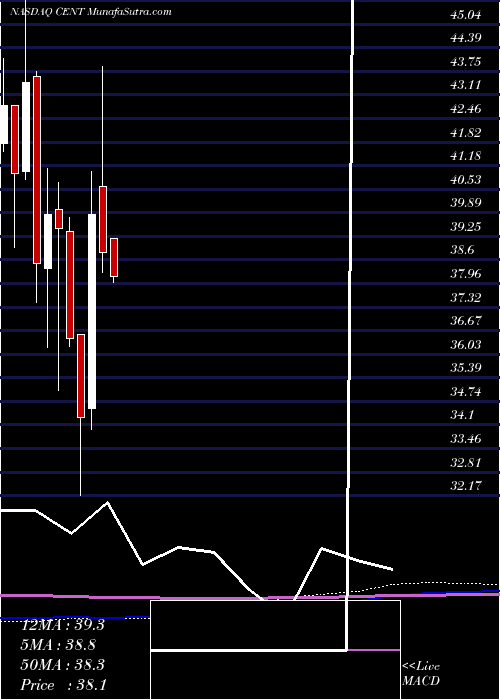Click the 41.82 price axis label
Screen dimensions: 500x700
[x=466, y=133]
